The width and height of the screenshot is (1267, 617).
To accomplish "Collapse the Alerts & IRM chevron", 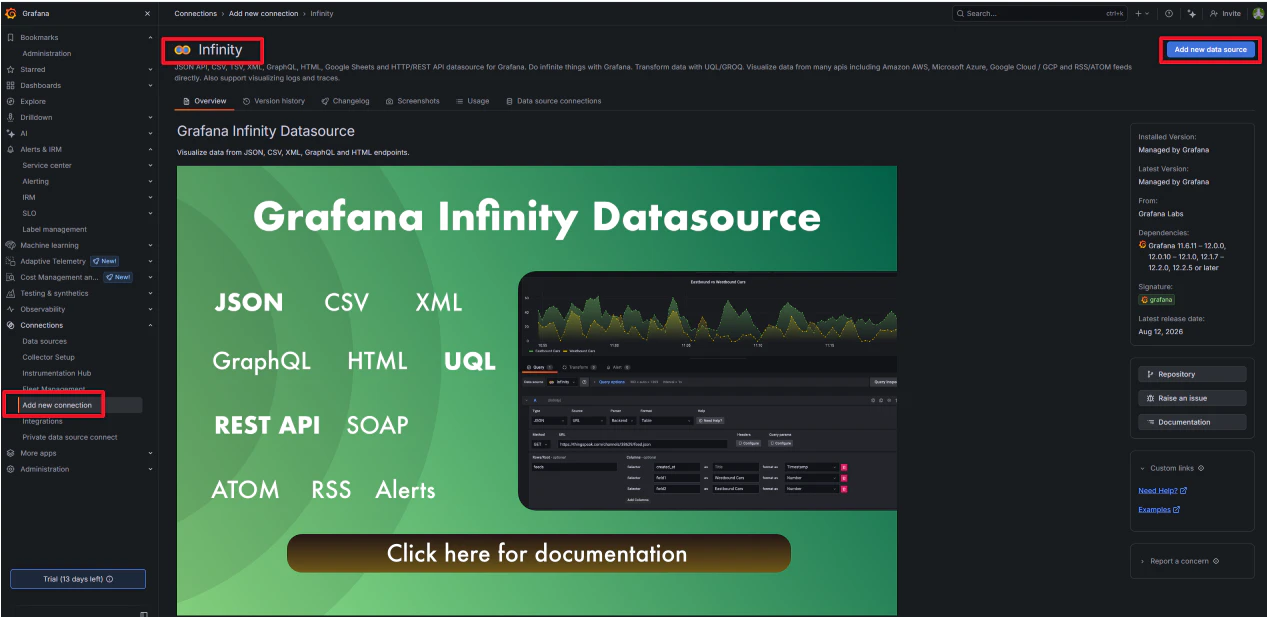I will [x=151, y=149].
